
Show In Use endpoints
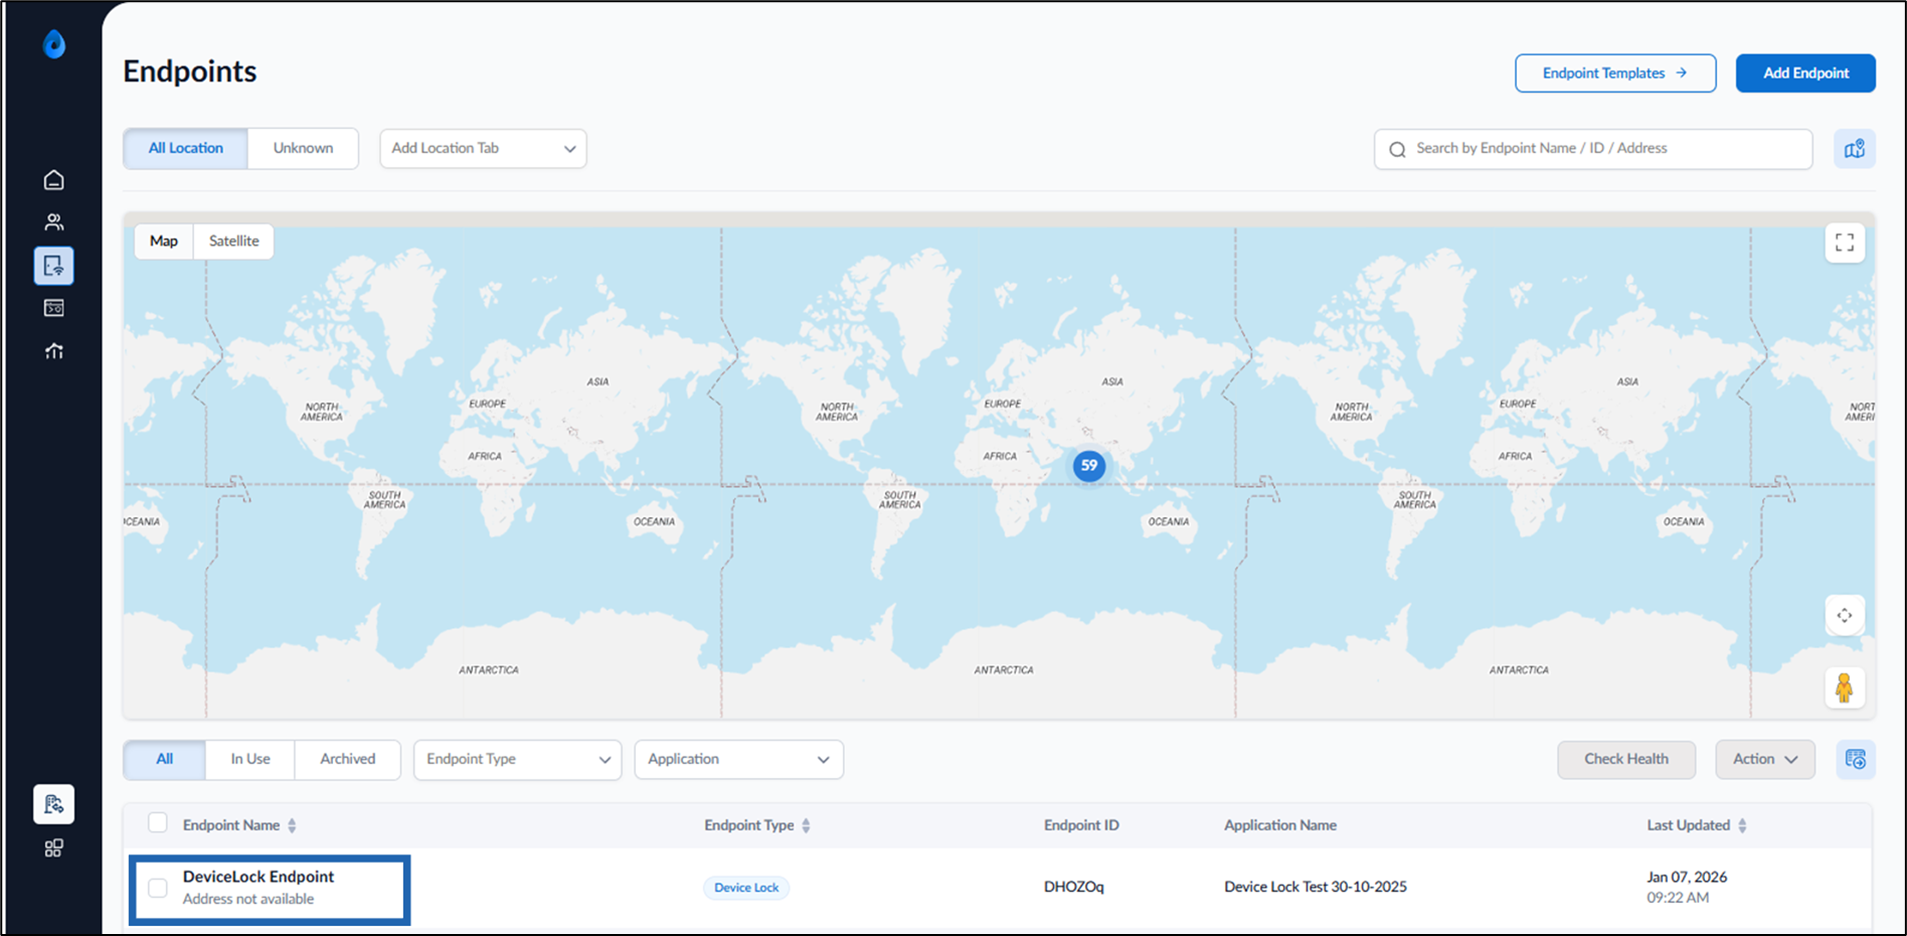click(250, 759)
